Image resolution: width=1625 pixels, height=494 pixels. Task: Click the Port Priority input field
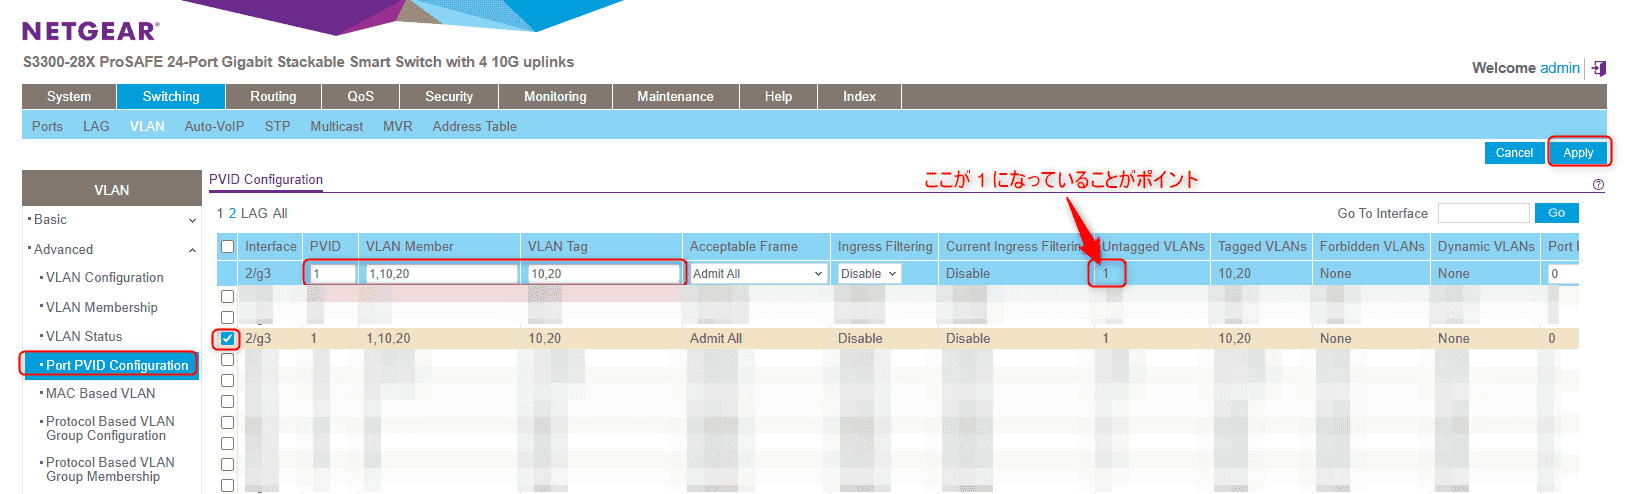pyautogui.click(x=1563, y=274)
